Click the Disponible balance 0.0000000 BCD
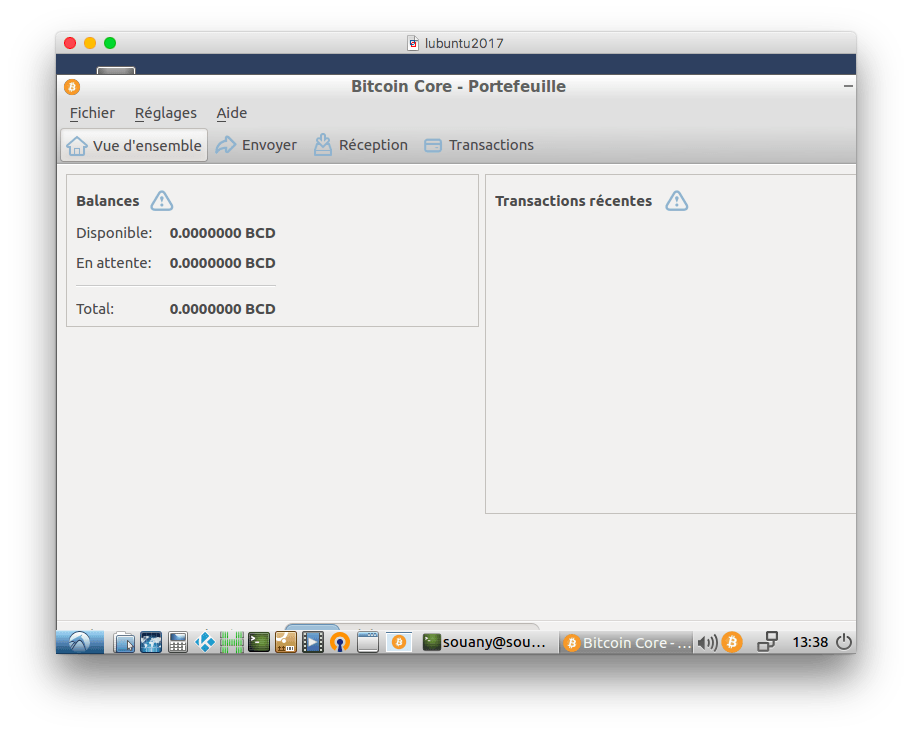912x734 pixels. coord(222,233)
